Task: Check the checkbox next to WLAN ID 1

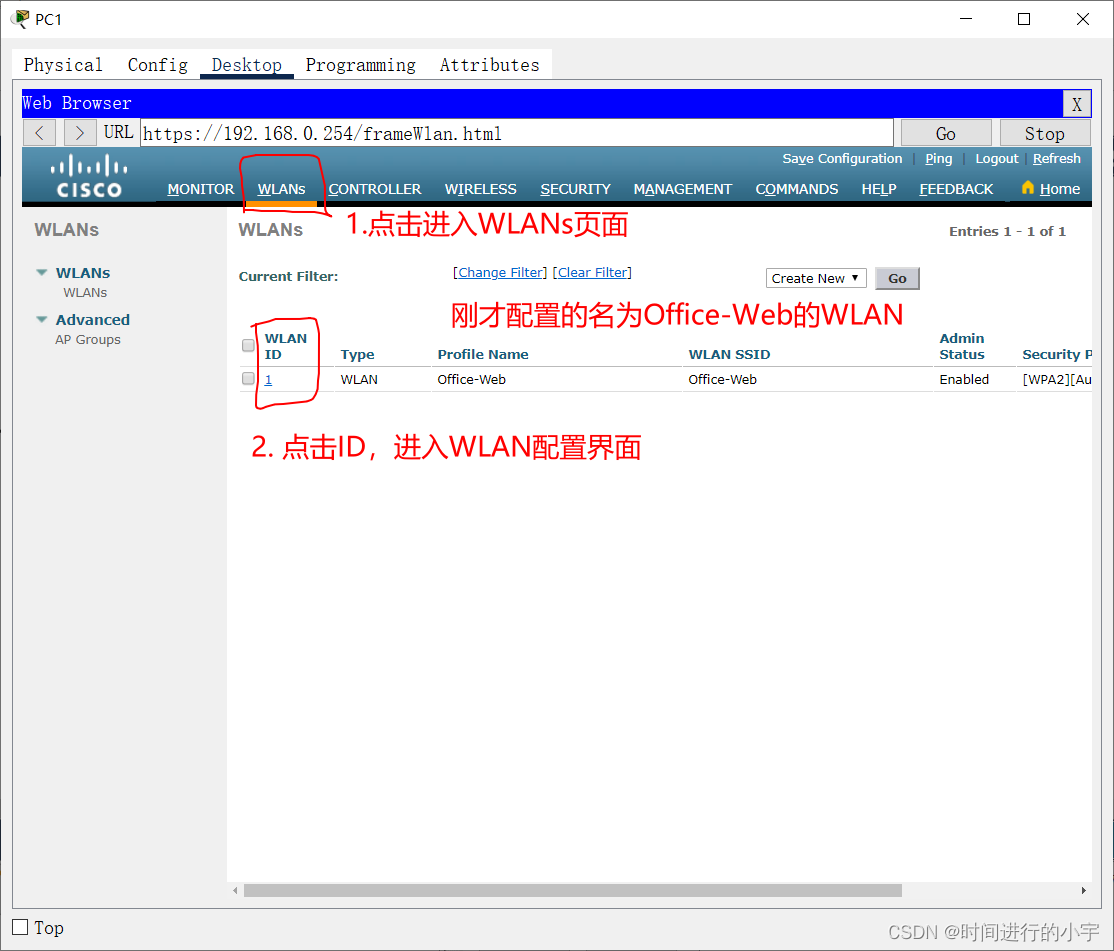Action: pos(248,378)
